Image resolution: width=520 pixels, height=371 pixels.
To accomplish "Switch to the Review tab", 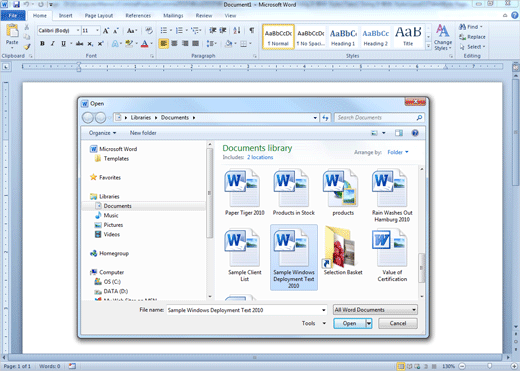I will 204,15.
